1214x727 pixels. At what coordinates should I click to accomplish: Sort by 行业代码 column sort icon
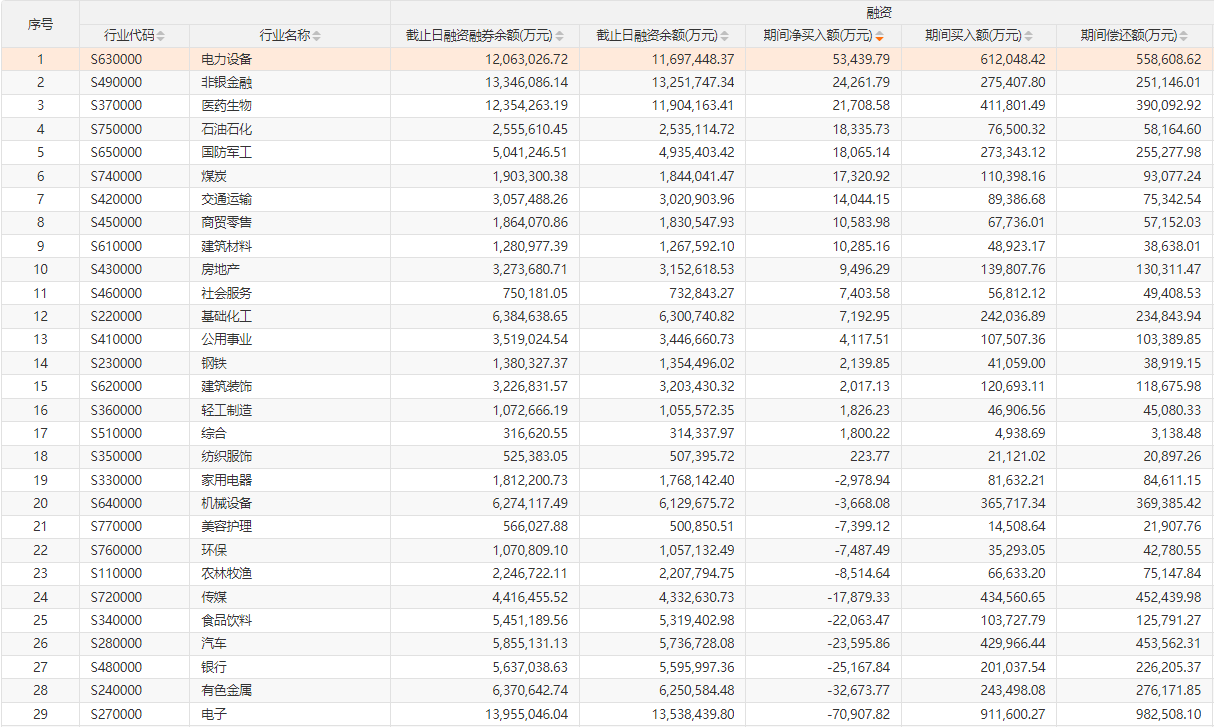[x=161, y=36]
